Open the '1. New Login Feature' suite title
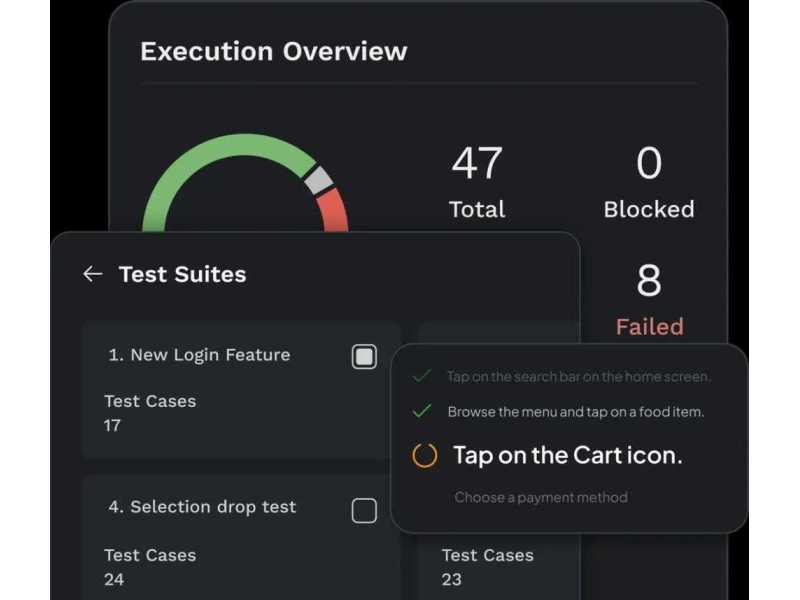This screenshot has width=800, height=600. (199, 355)
